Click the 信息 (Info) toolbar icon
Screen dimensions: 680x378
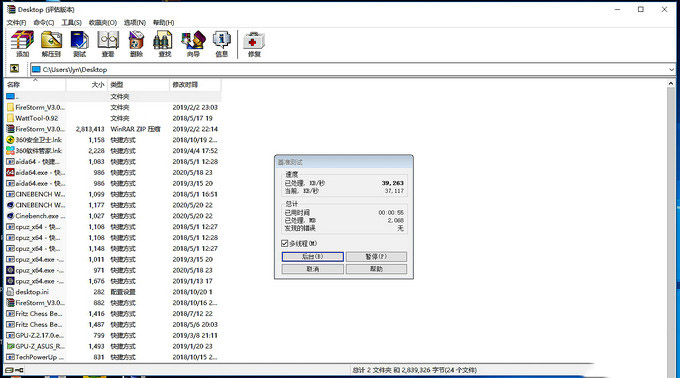pyautogui.click(x=222, y=44)
